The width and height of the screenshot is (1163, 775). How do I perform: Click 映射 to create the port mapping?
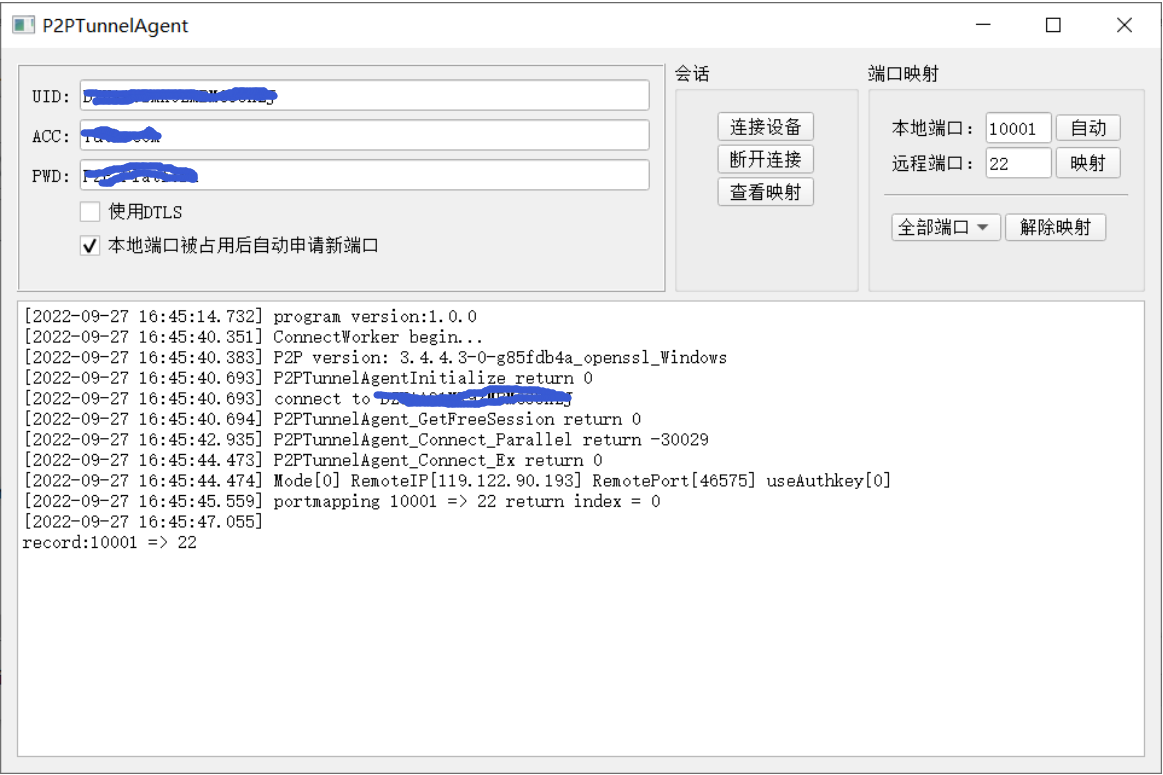coord(1088,162)
